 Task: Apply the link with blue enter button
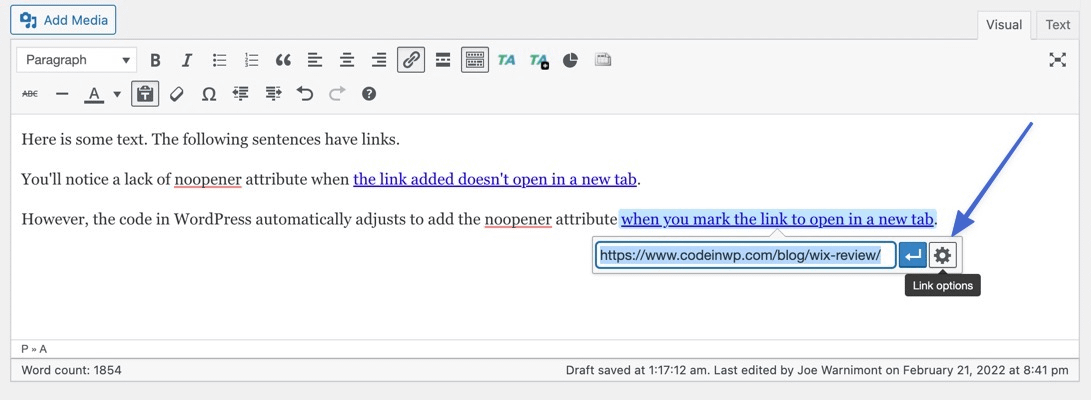click(x=913, y=255)
